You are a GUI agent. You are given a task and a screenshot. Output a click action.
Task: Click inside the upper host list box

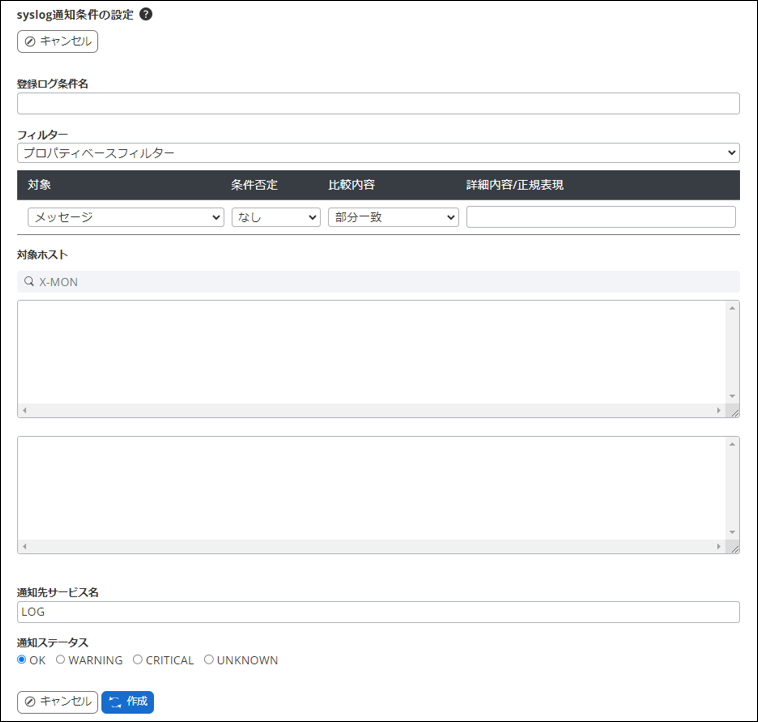point(370,350)
